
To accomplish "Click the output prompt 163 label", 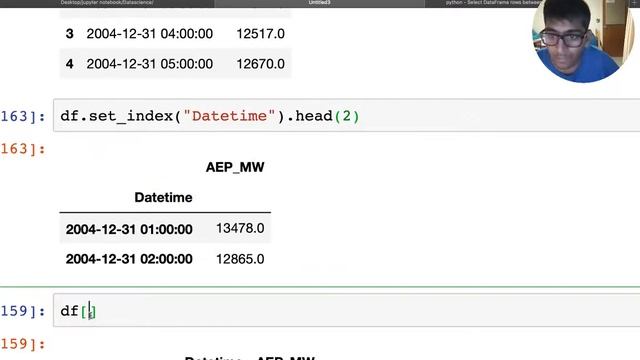I will pos(23,149).
